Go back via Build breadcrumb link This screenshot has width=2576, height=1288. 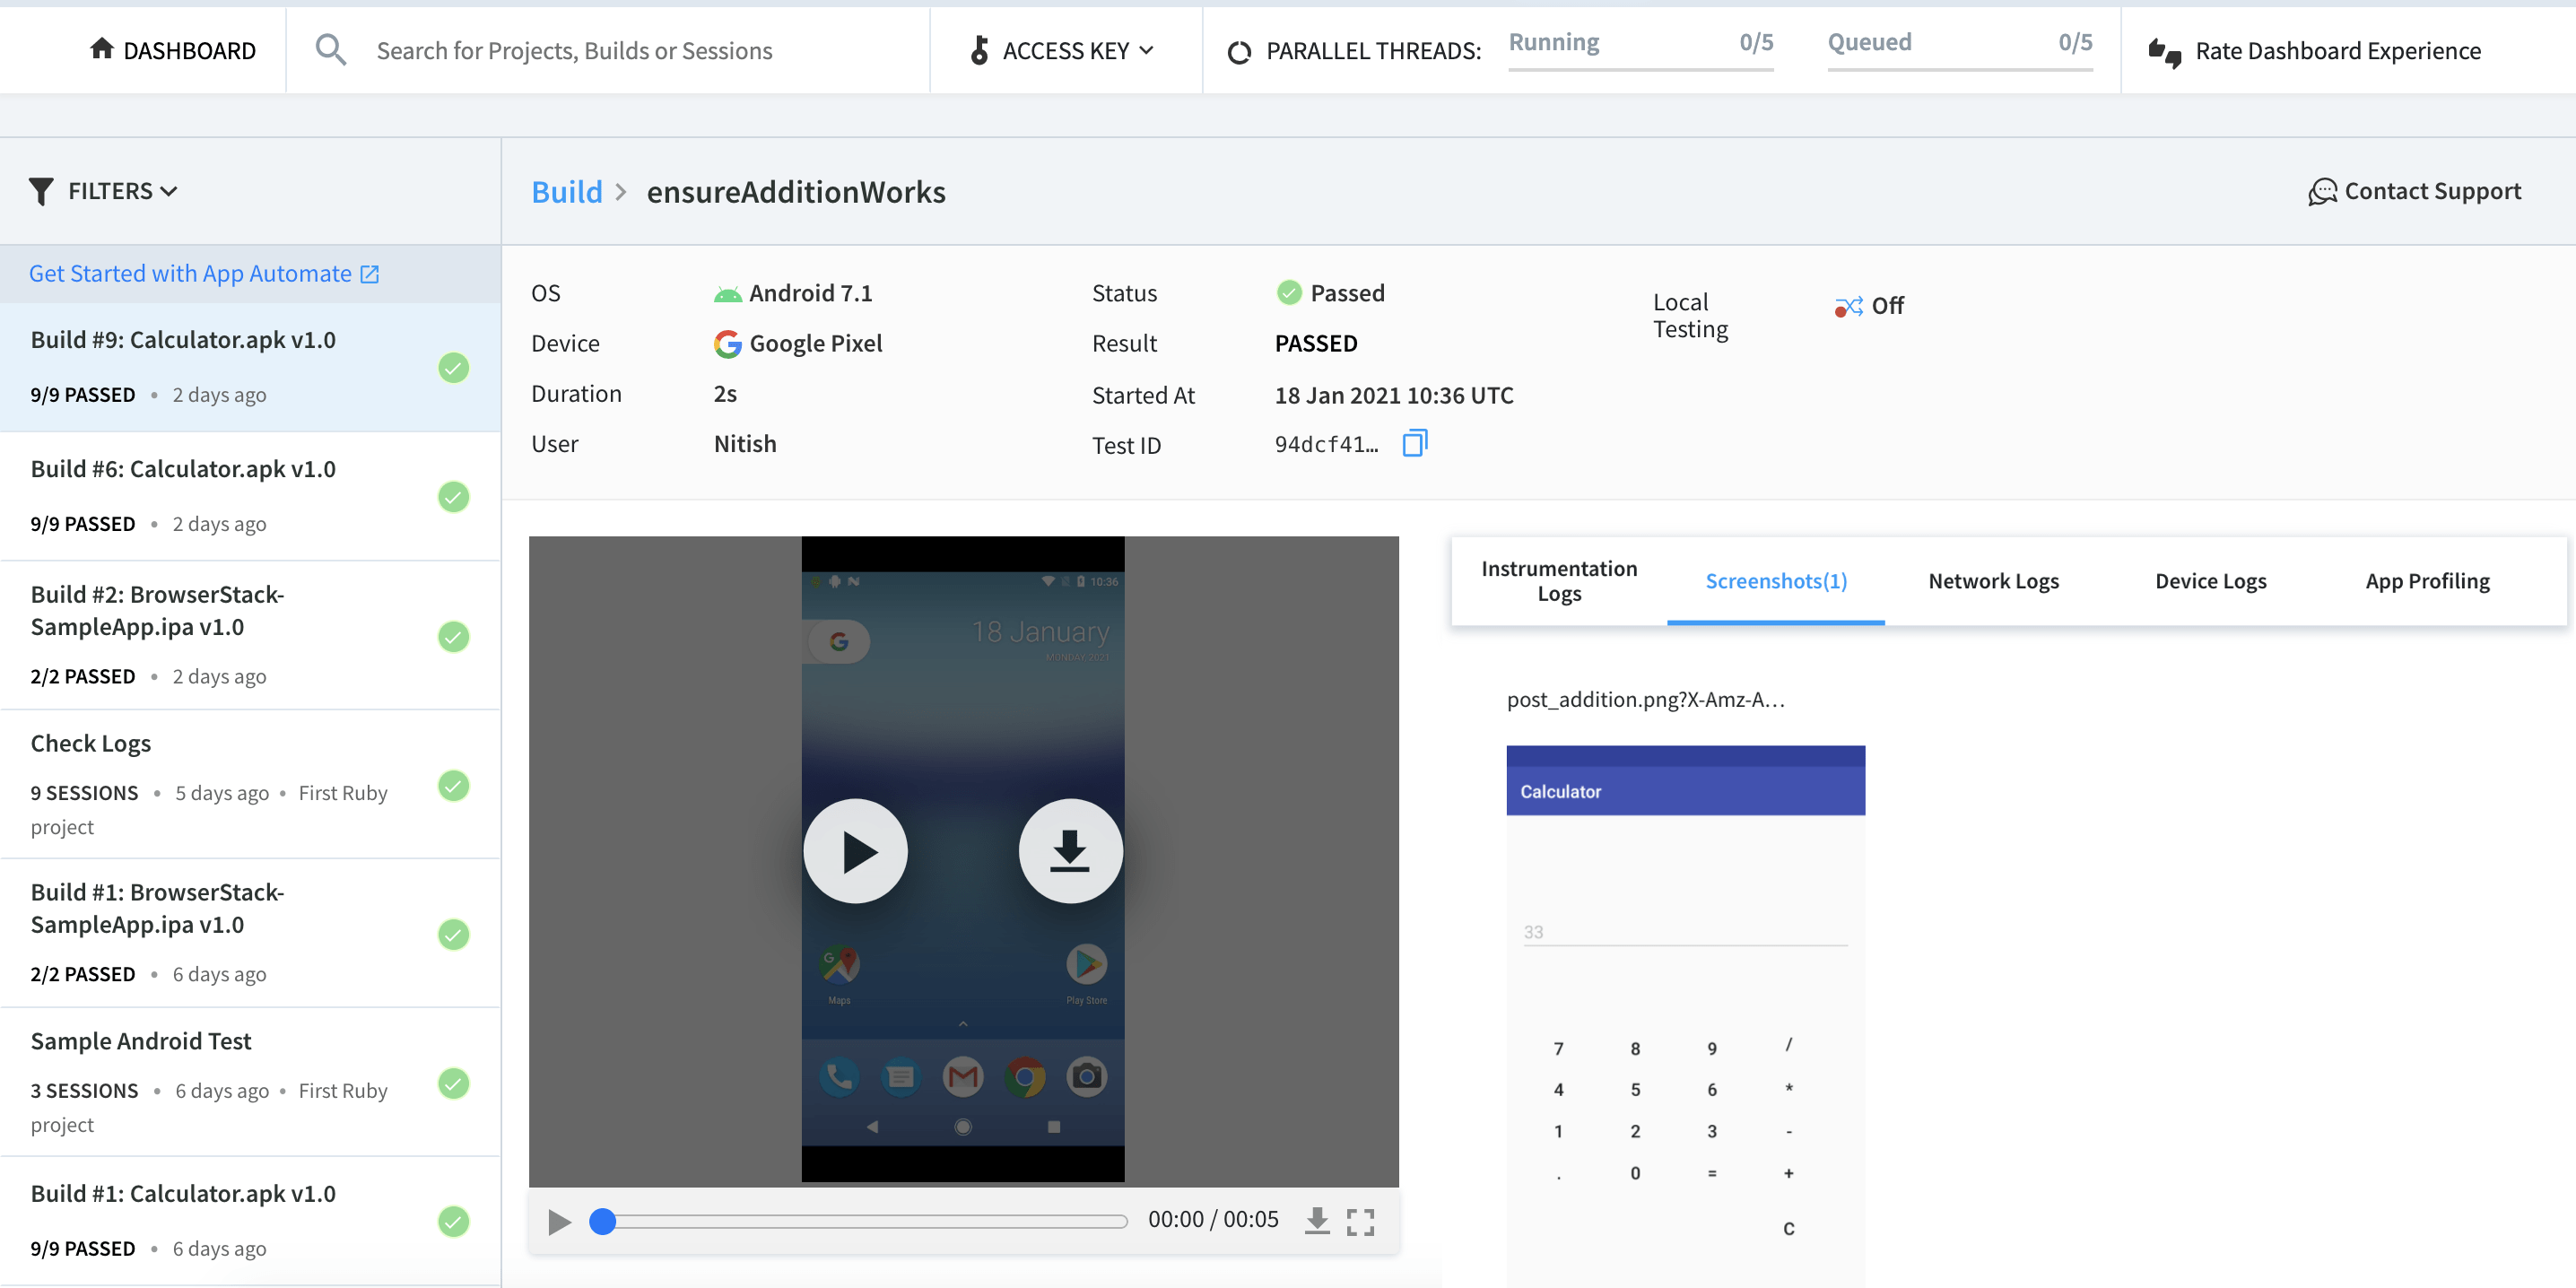(566, 191)
